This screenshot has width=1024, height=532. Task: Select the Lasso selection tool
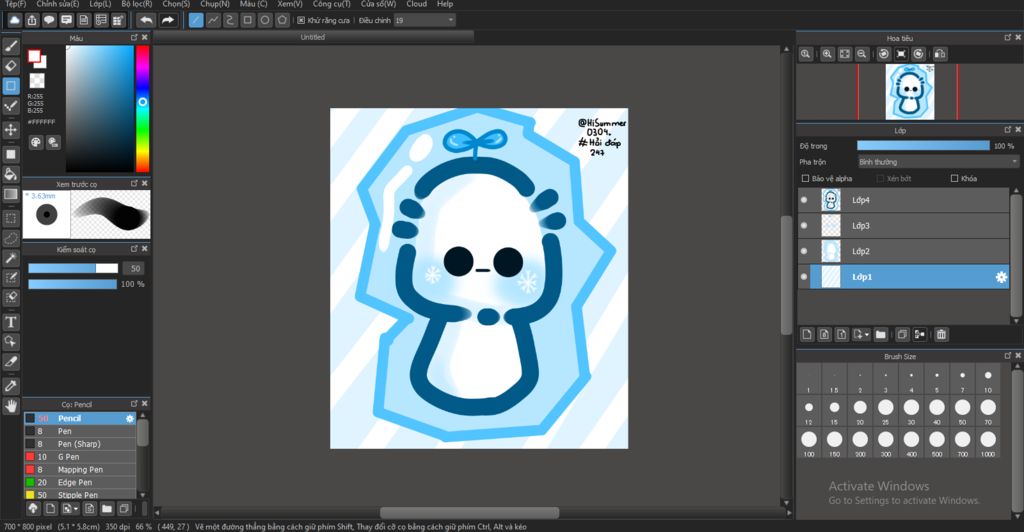(x=10, y=238)
